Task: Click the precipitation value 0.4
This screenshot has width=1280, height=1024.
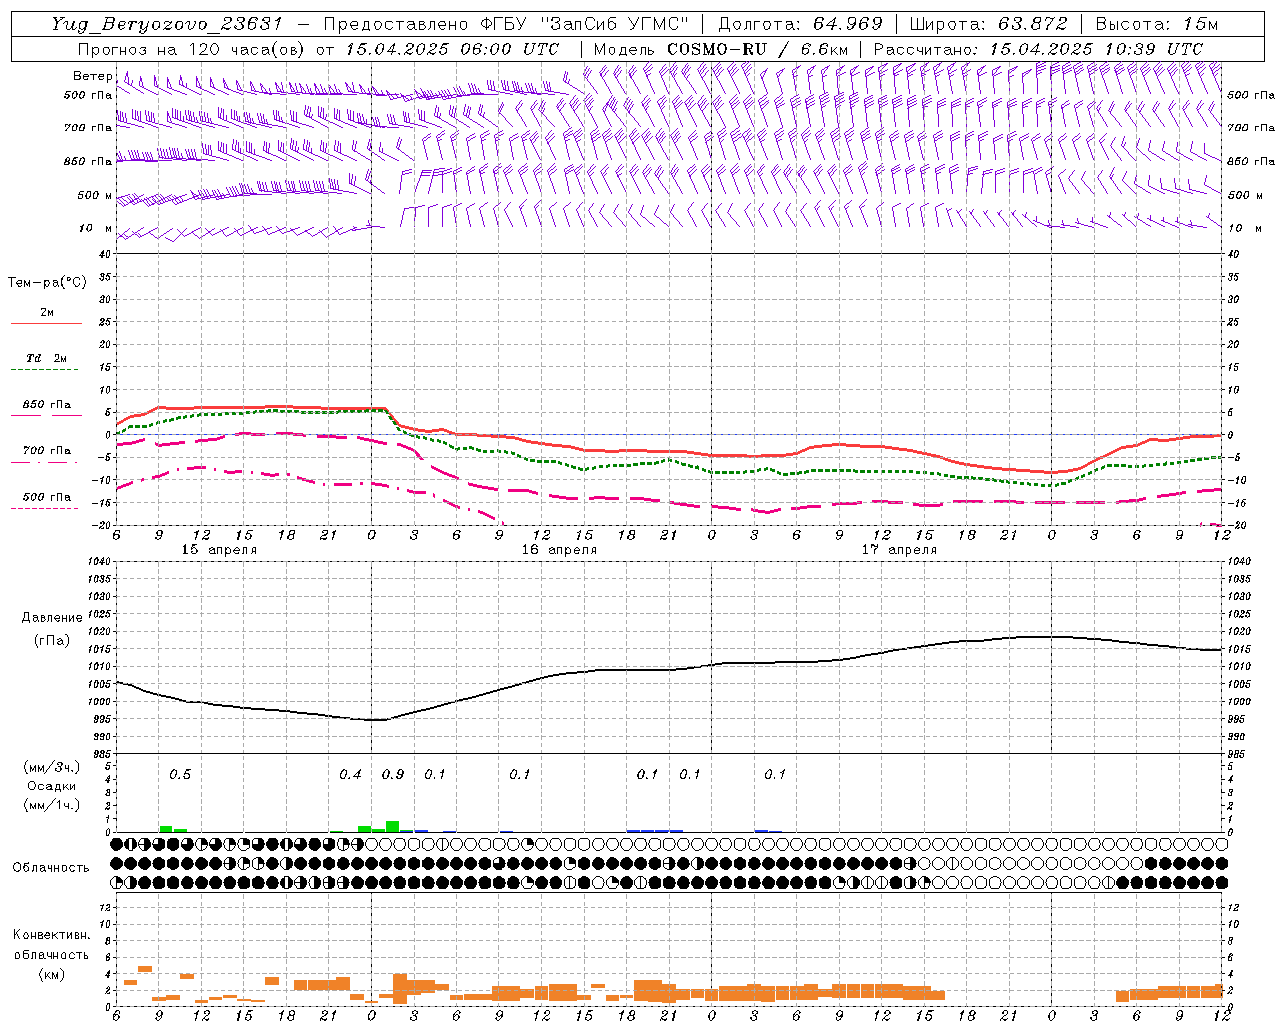Action: (350, 775)
